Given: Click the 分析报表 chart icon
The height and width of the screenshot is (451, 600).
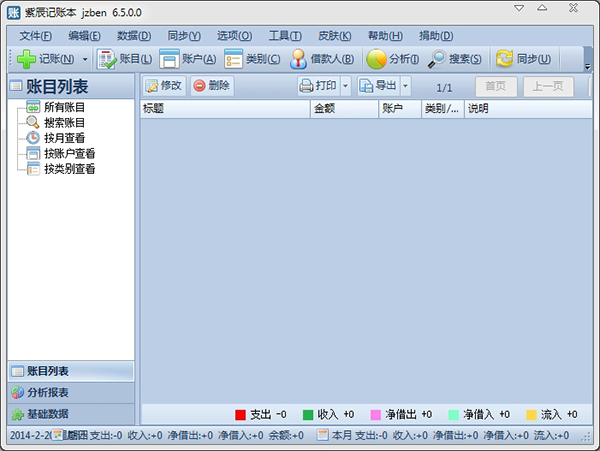Looking at the screenshot, I should 17,392.
